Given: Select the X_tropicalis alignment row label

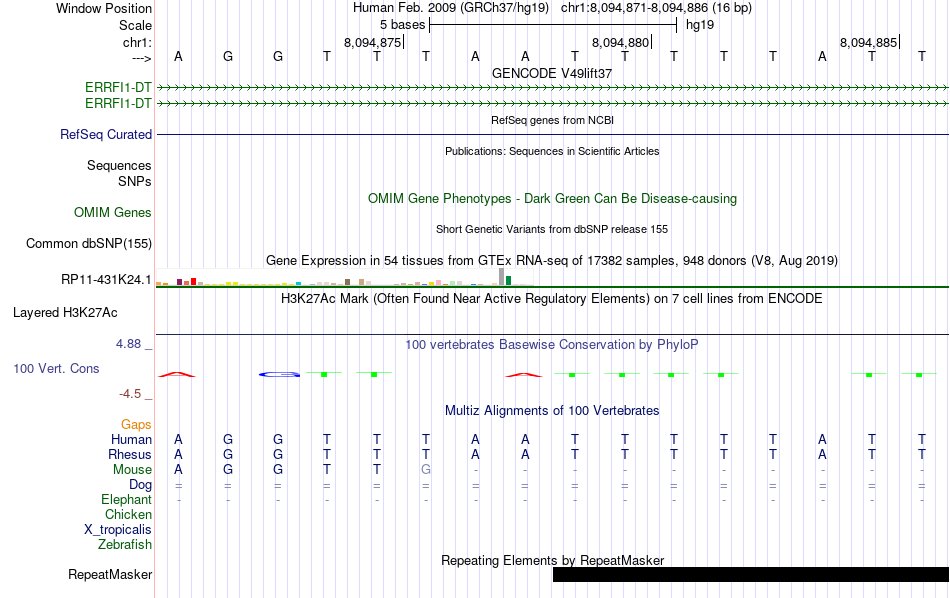Looking at the screenshot, I should [x=118, y=530].
